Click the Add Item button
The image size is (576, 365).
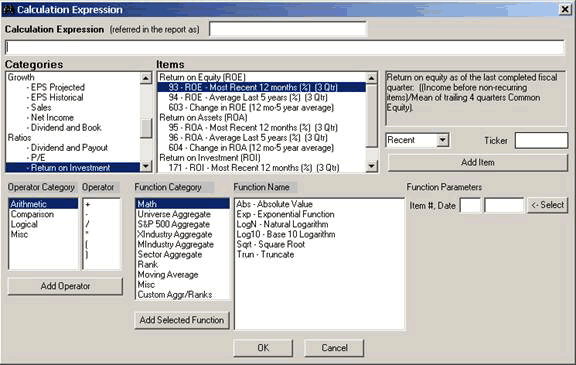click(x=478, y=162)
